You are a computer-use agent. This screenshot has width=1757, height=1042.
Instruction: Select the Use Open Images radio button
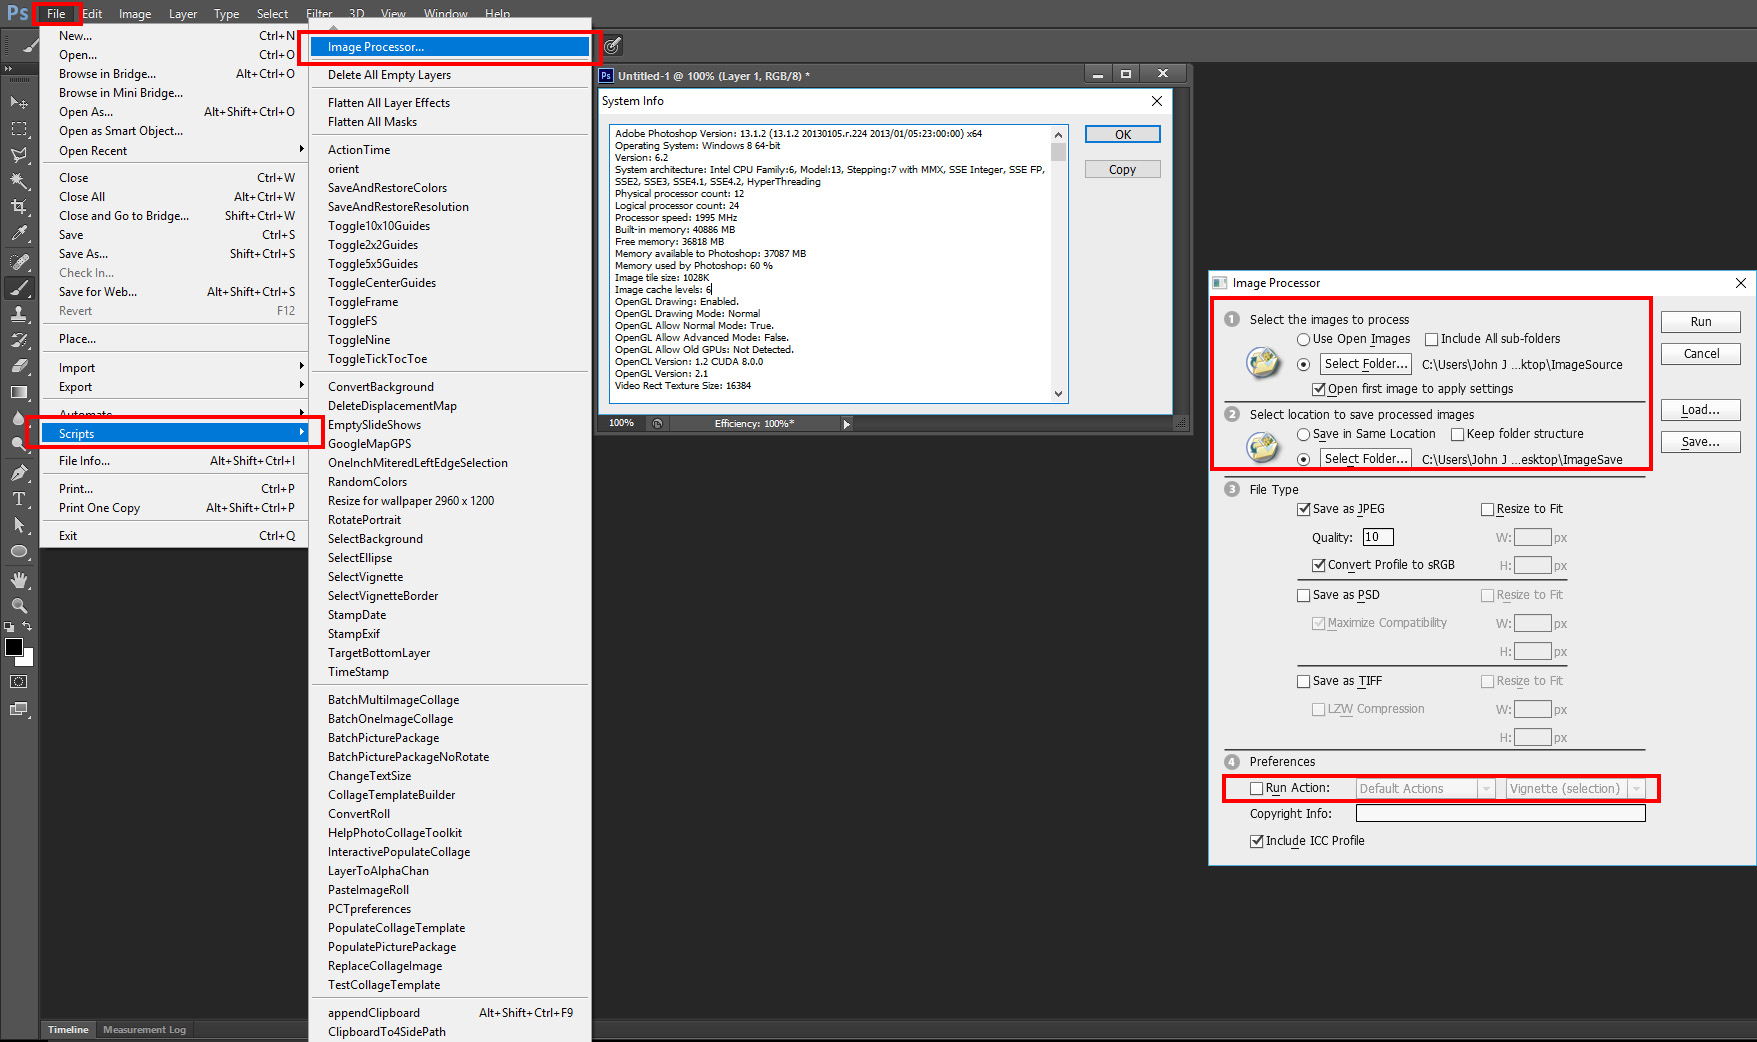(x=1303, y=339)
